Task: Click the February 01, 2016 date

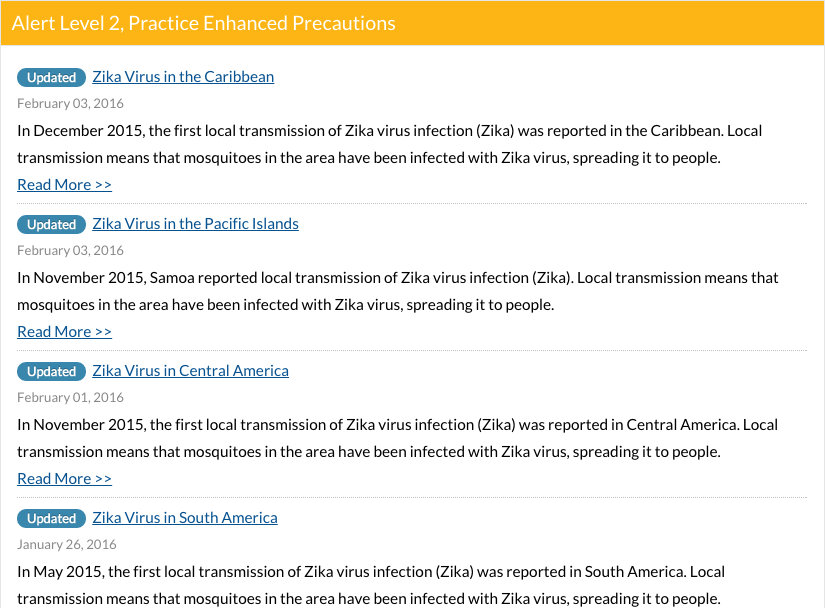Action: coord(71,397)
